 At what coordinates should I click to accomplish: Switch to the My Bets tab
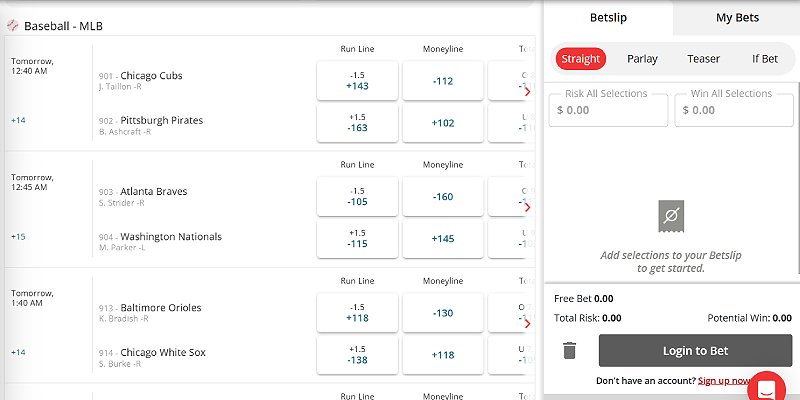click(737, 17)
